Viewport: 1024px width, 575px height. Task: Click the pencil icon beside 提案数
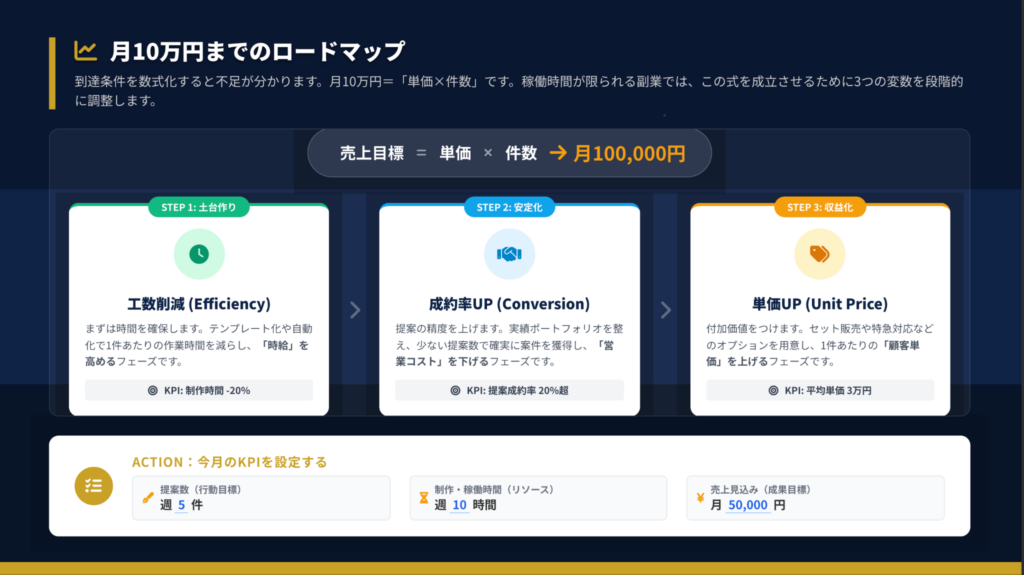(x=148, y=496)
